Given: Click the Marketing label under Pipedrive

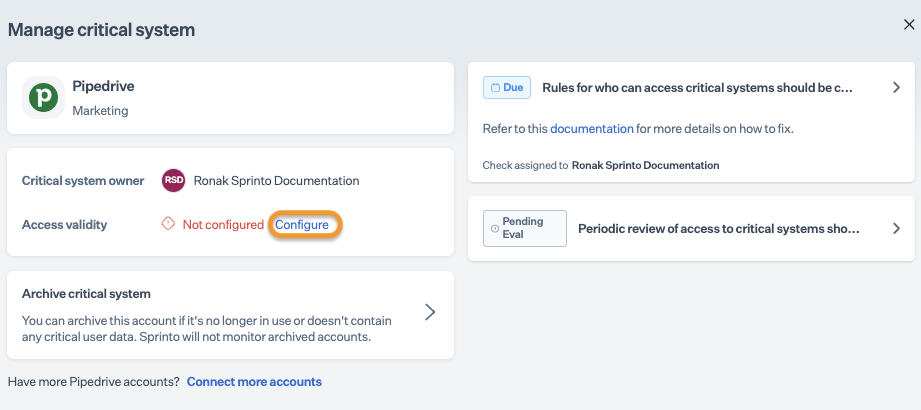Looking at the screenshot, I should tap(100, 110).
